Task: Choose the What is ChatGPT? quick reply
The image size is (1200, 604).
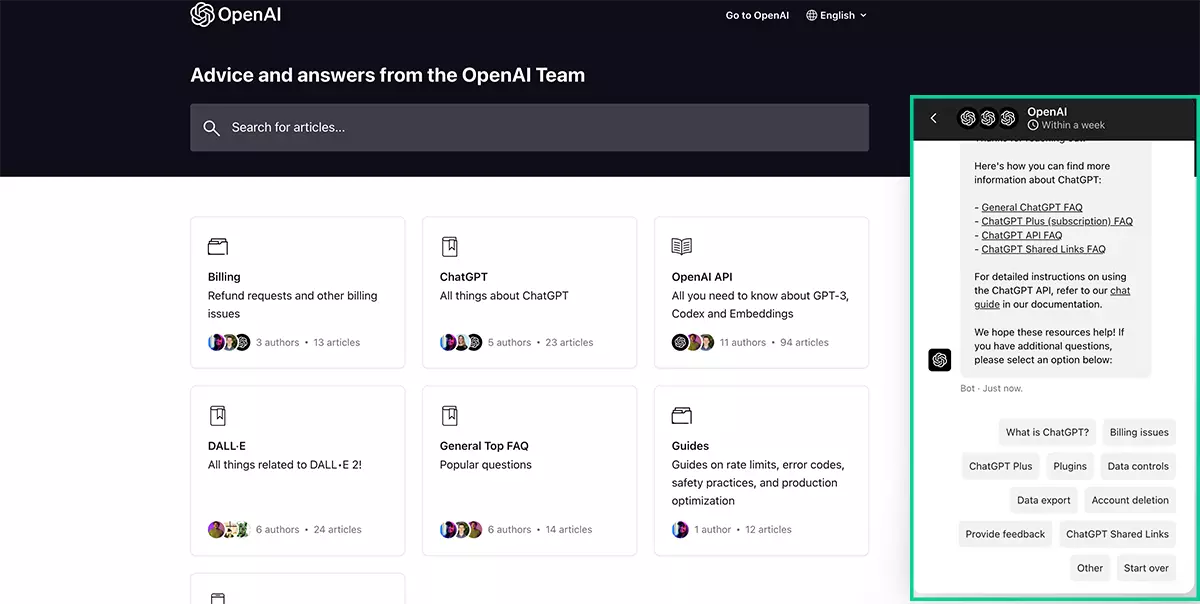Action: click(1047, 433)
